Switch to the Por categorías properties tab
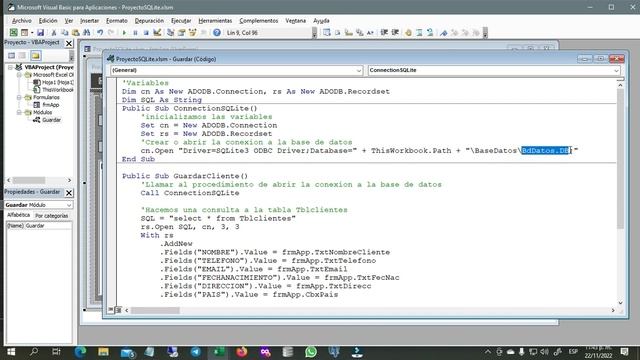This screenshot has width=640, height=360. 51,216
